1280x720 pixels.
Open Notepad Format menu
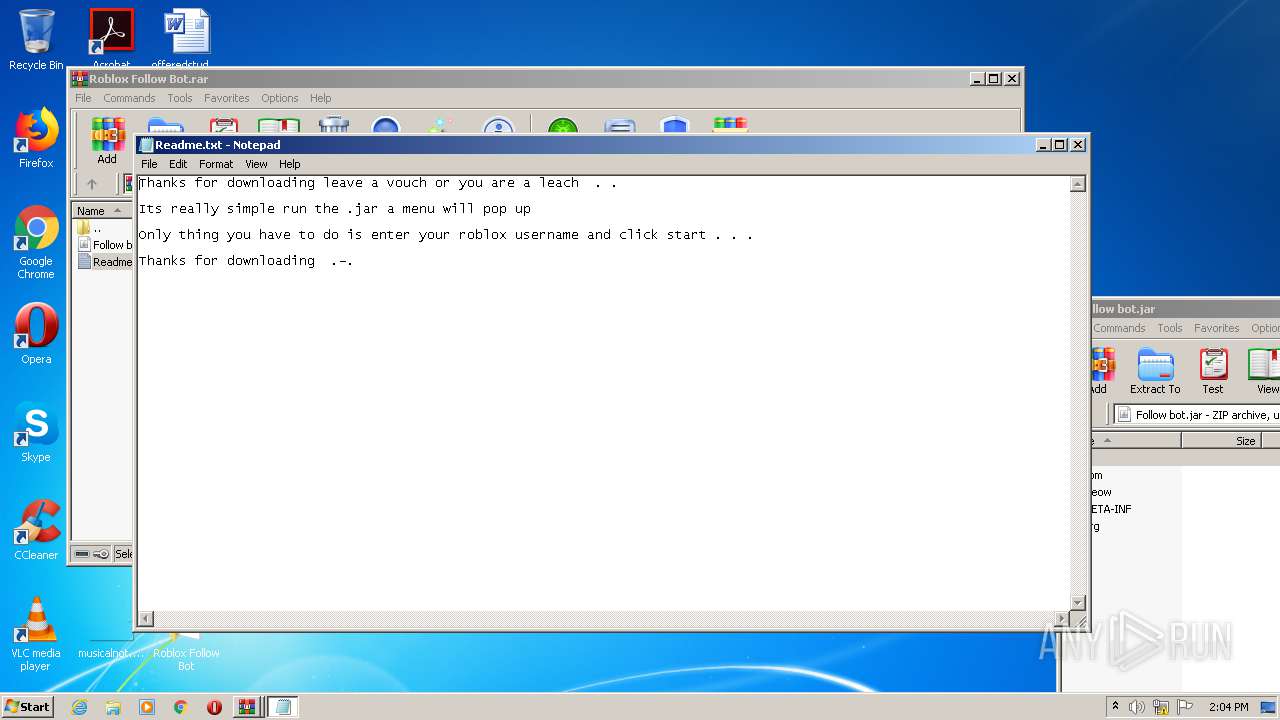pyautogui.click(x=216, y=164)
